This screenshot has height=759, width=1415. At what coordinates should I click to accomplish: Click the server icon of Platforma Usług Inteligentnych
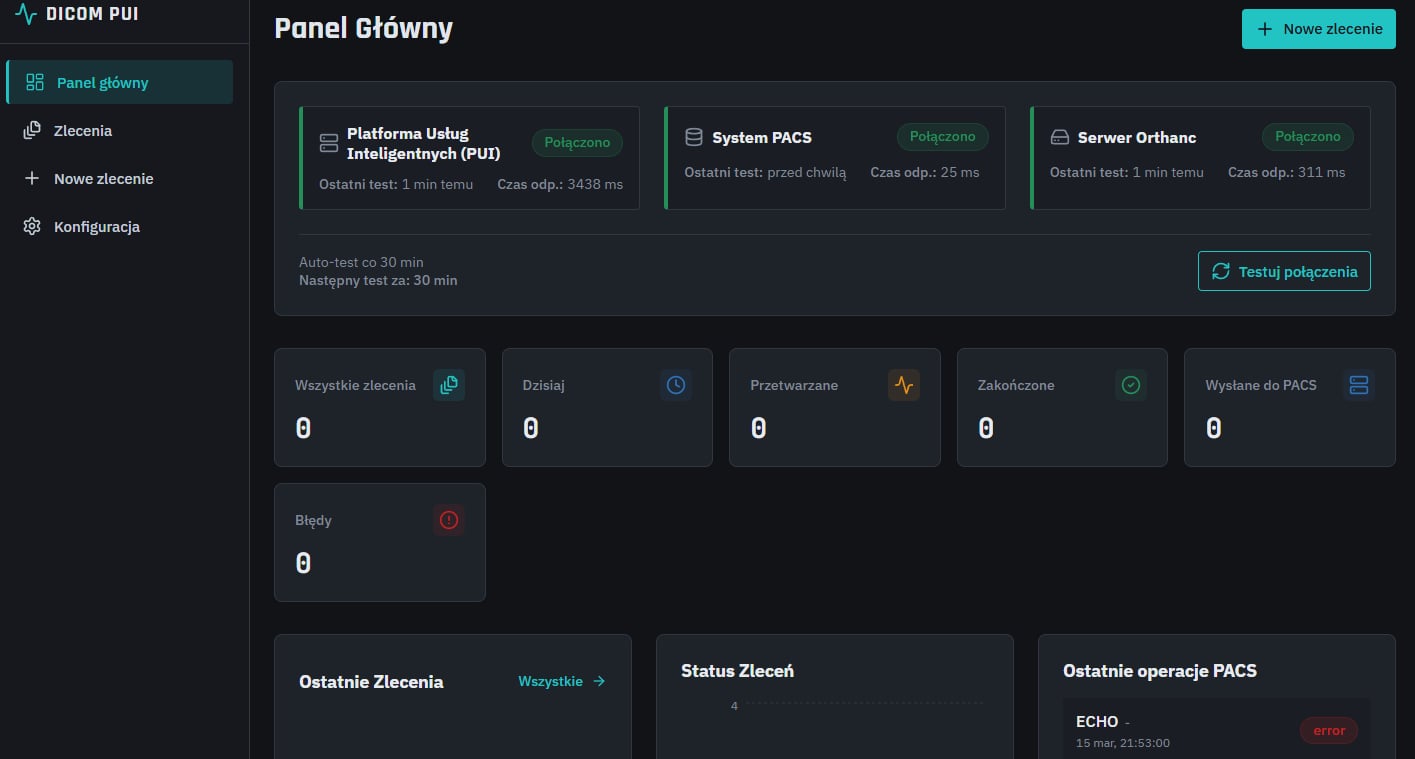coord(329,142)
